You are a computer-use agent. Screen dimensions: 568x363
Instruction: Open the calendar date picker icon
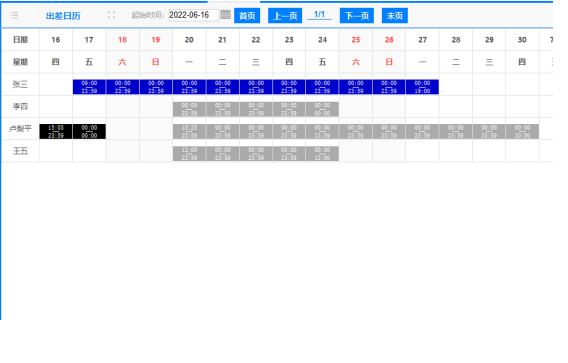(225, 14)
